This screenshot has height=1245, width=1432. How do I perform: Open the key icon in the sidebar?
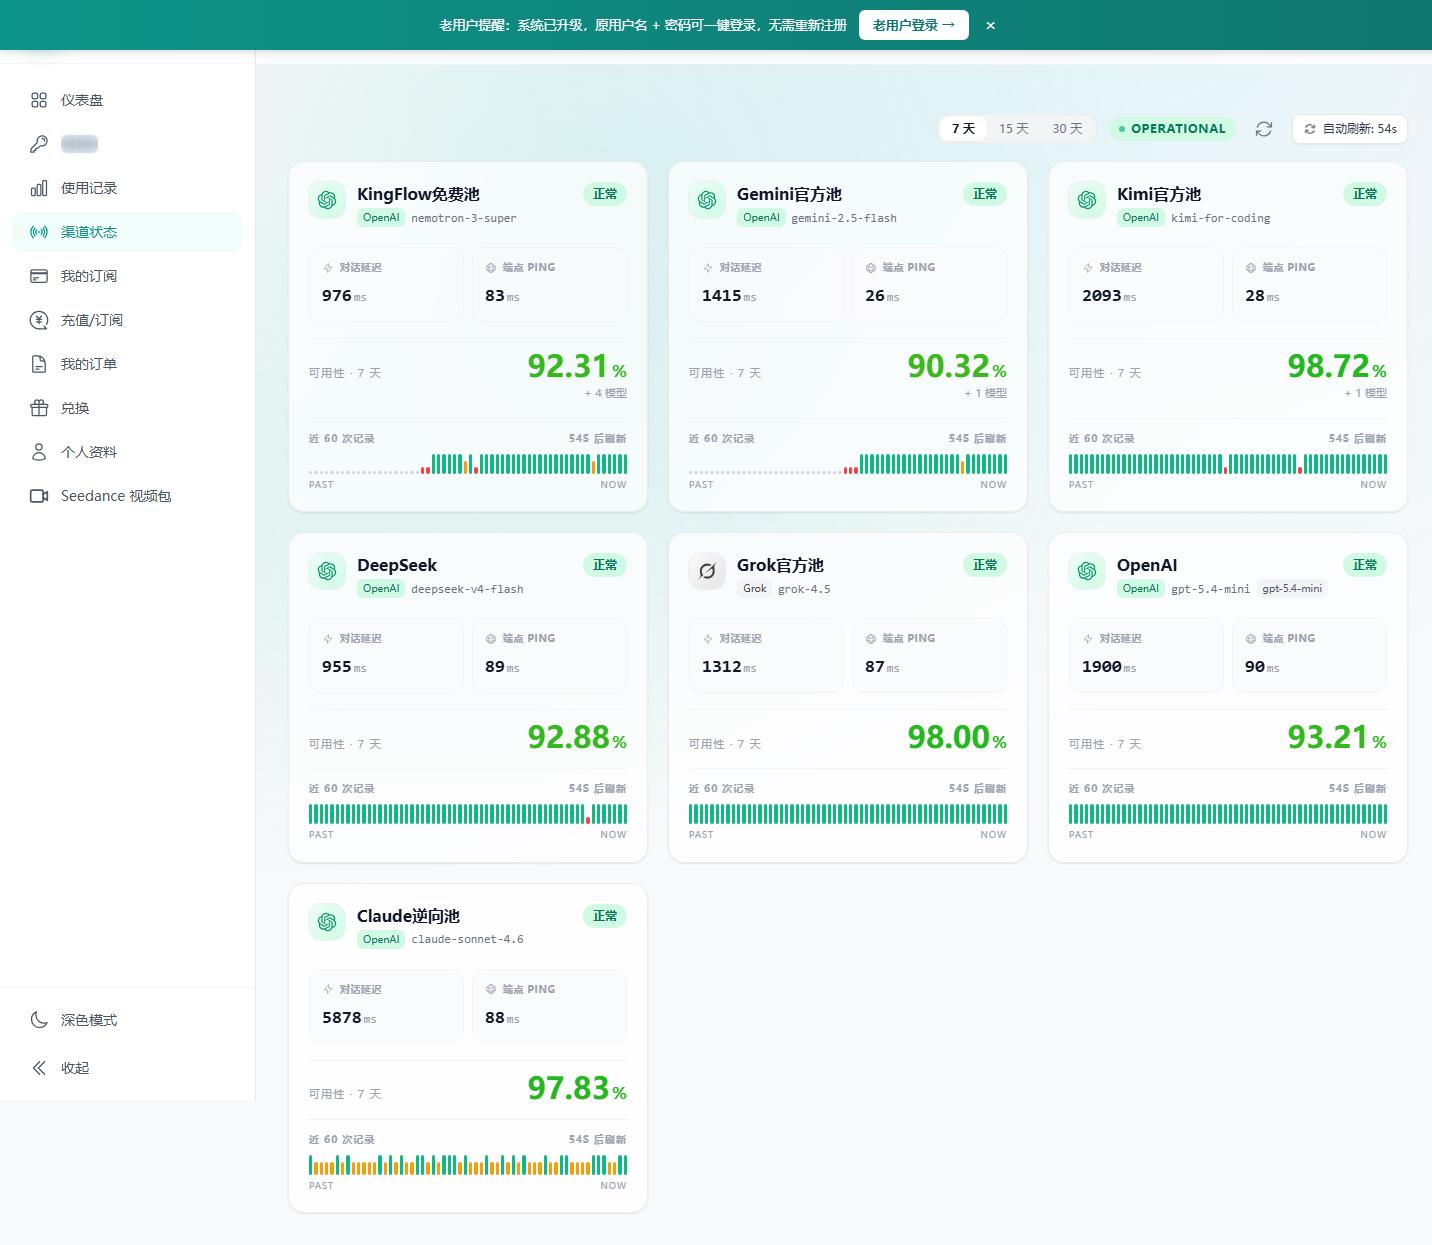[39, 144]
